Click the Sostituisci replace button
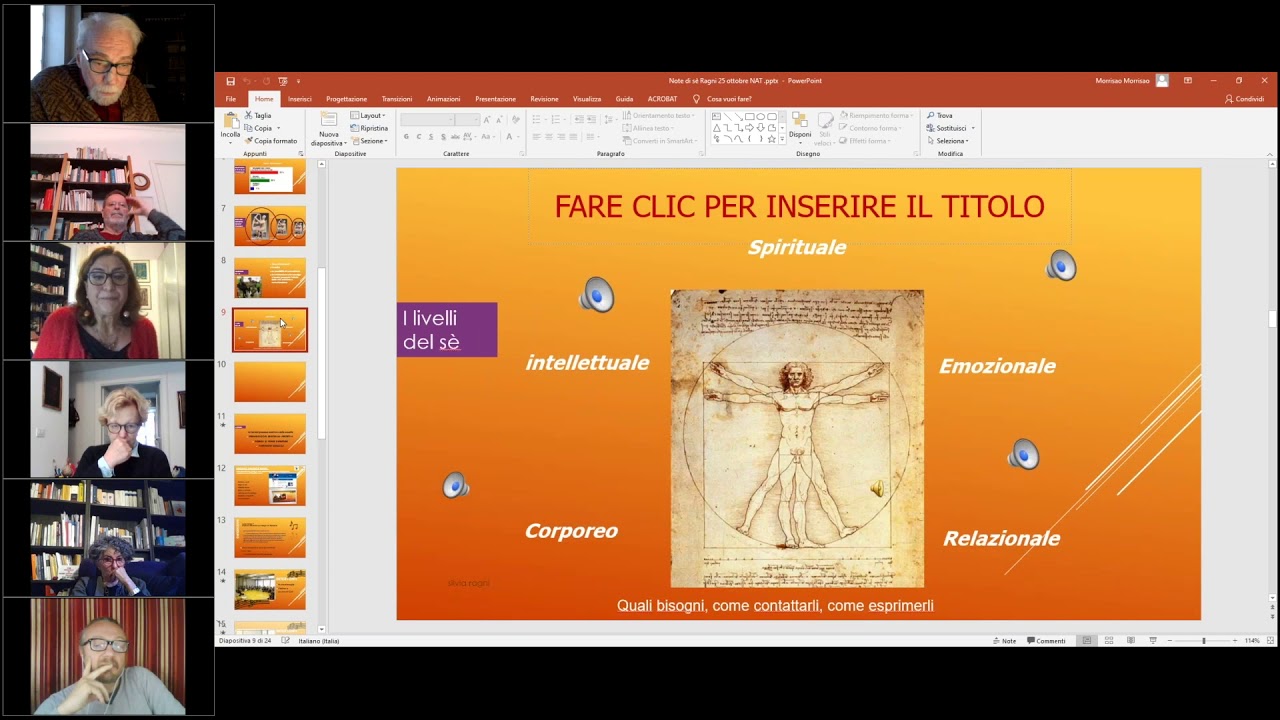 [x=946, y=128]
